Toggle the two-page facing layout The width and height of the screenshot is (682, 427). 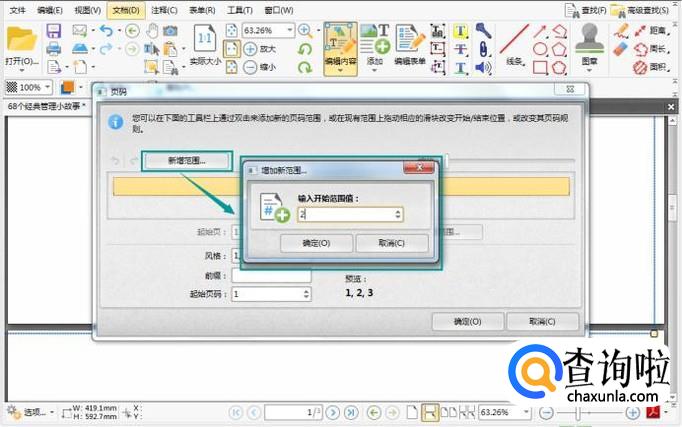click(449, 412)
